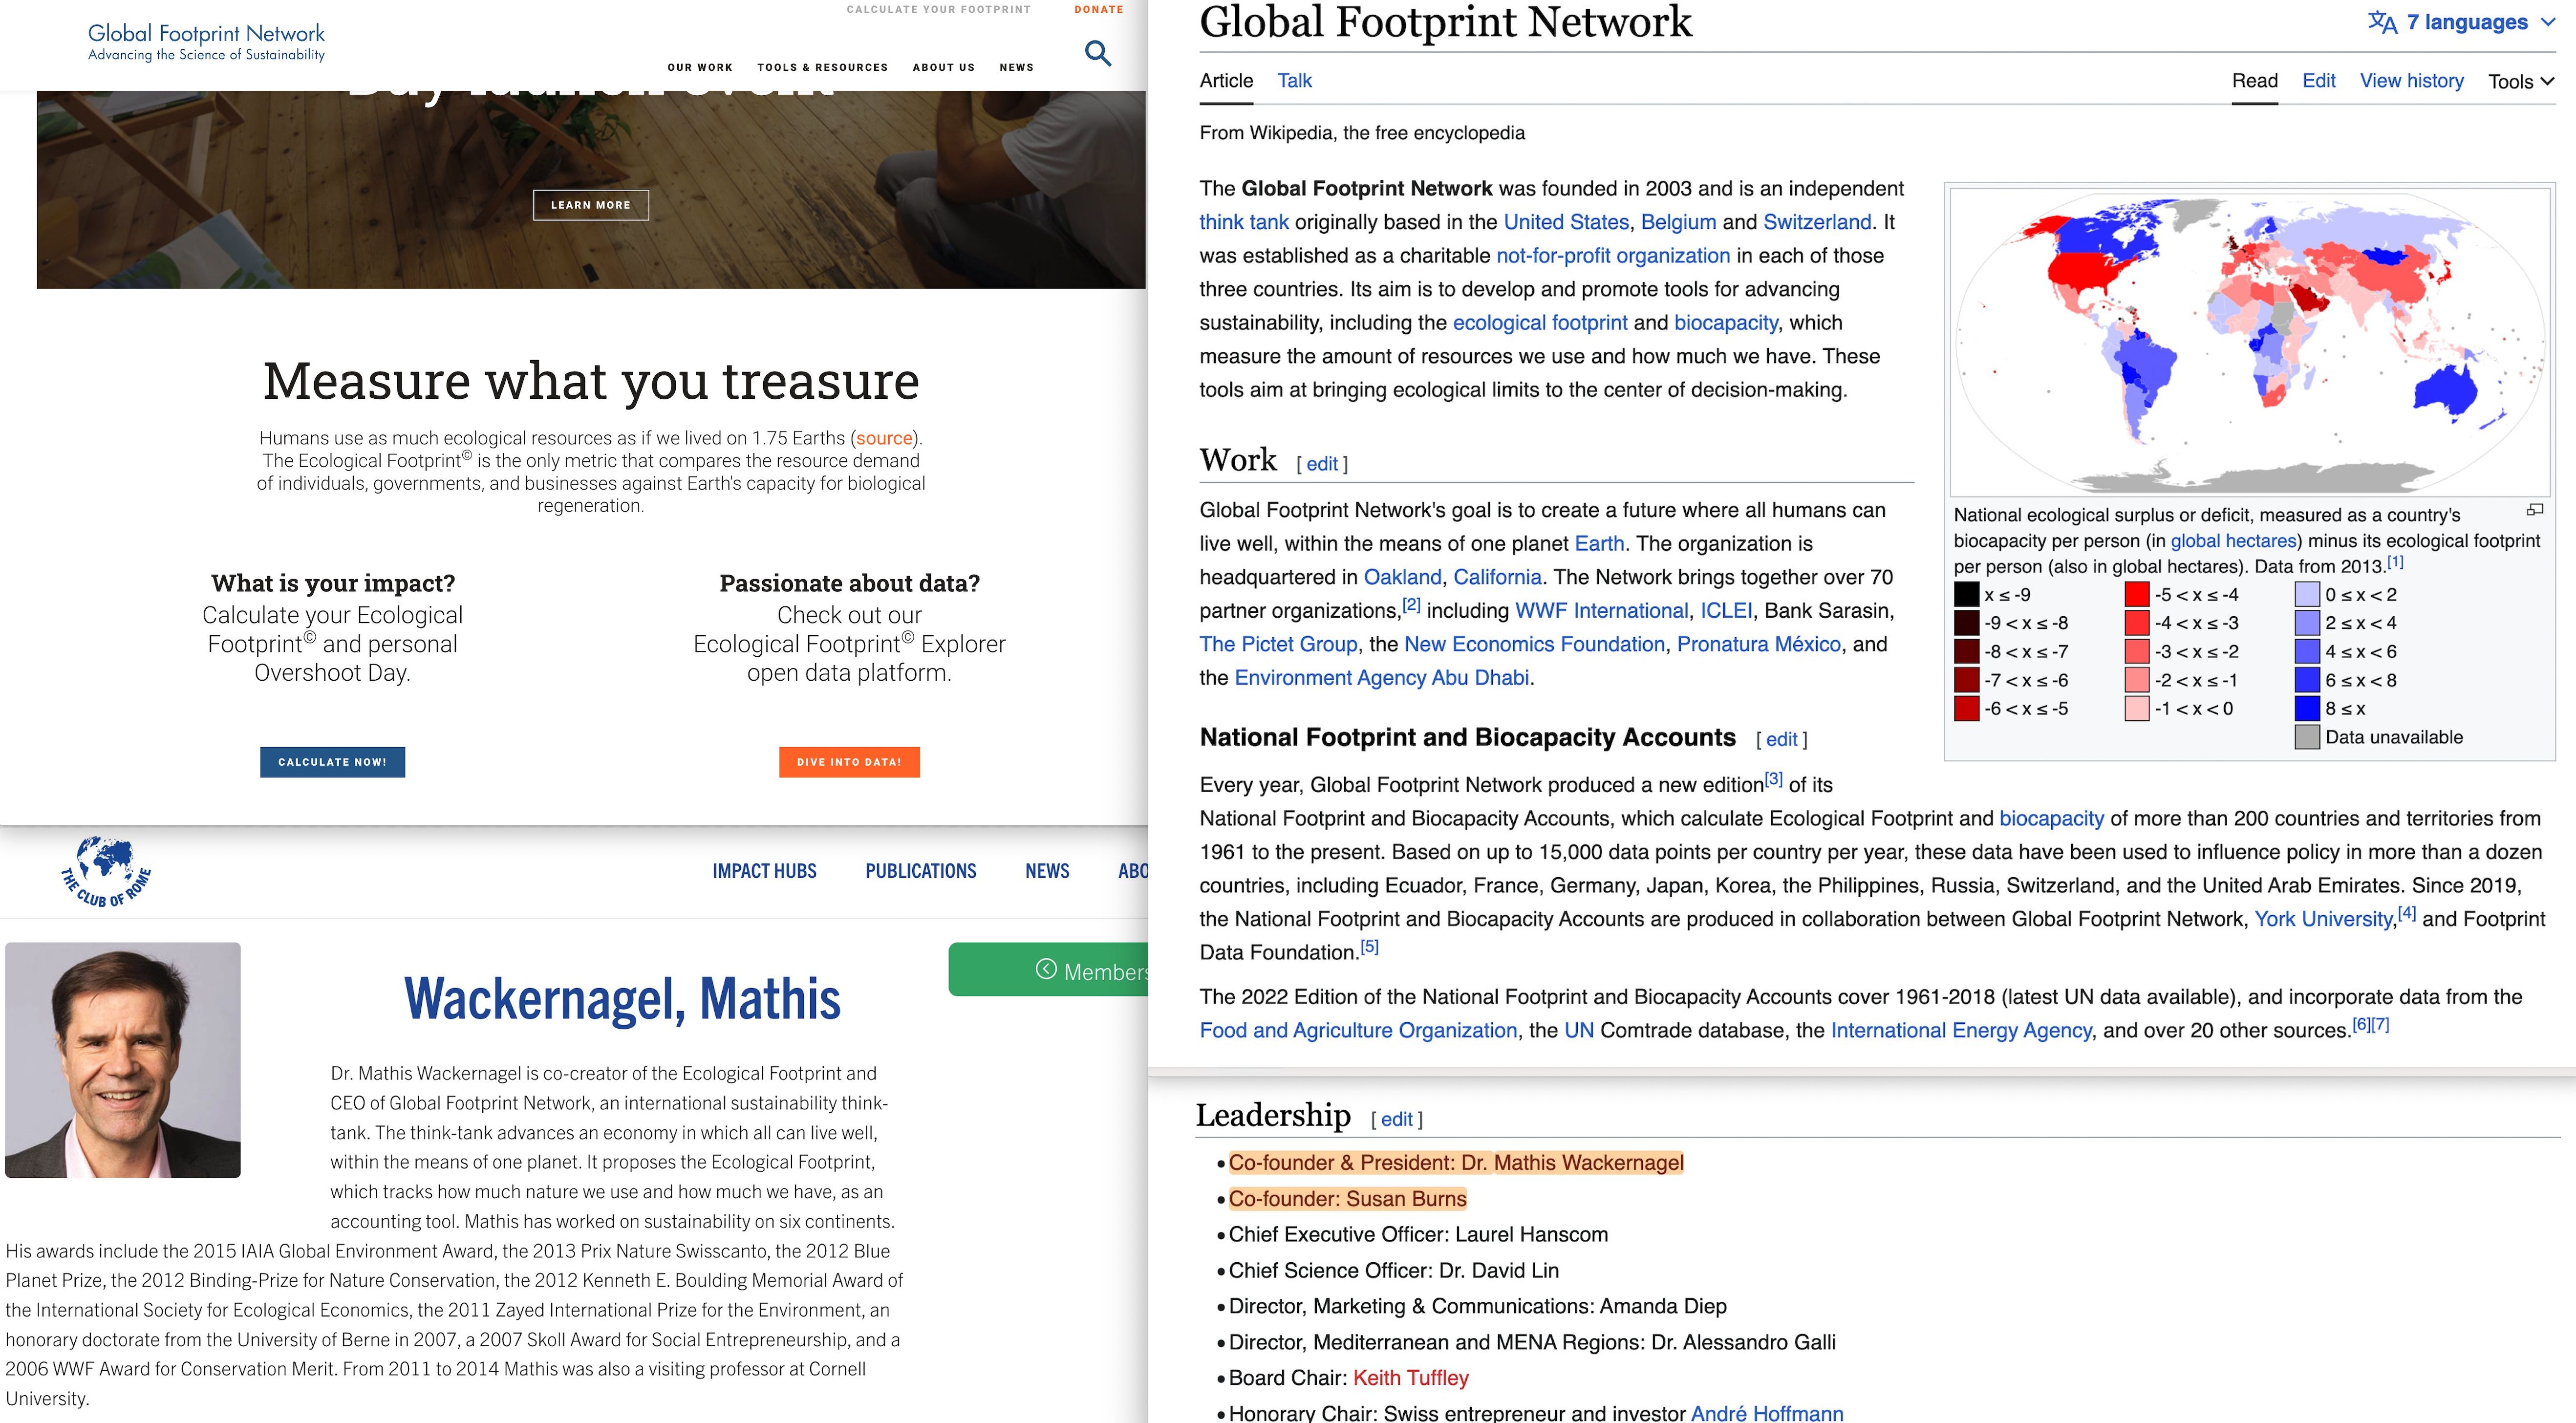The height and width of the screenshot is (1423, 2576).
Task: Follow the 'Switzerland' link
Action: [1817, 222]
